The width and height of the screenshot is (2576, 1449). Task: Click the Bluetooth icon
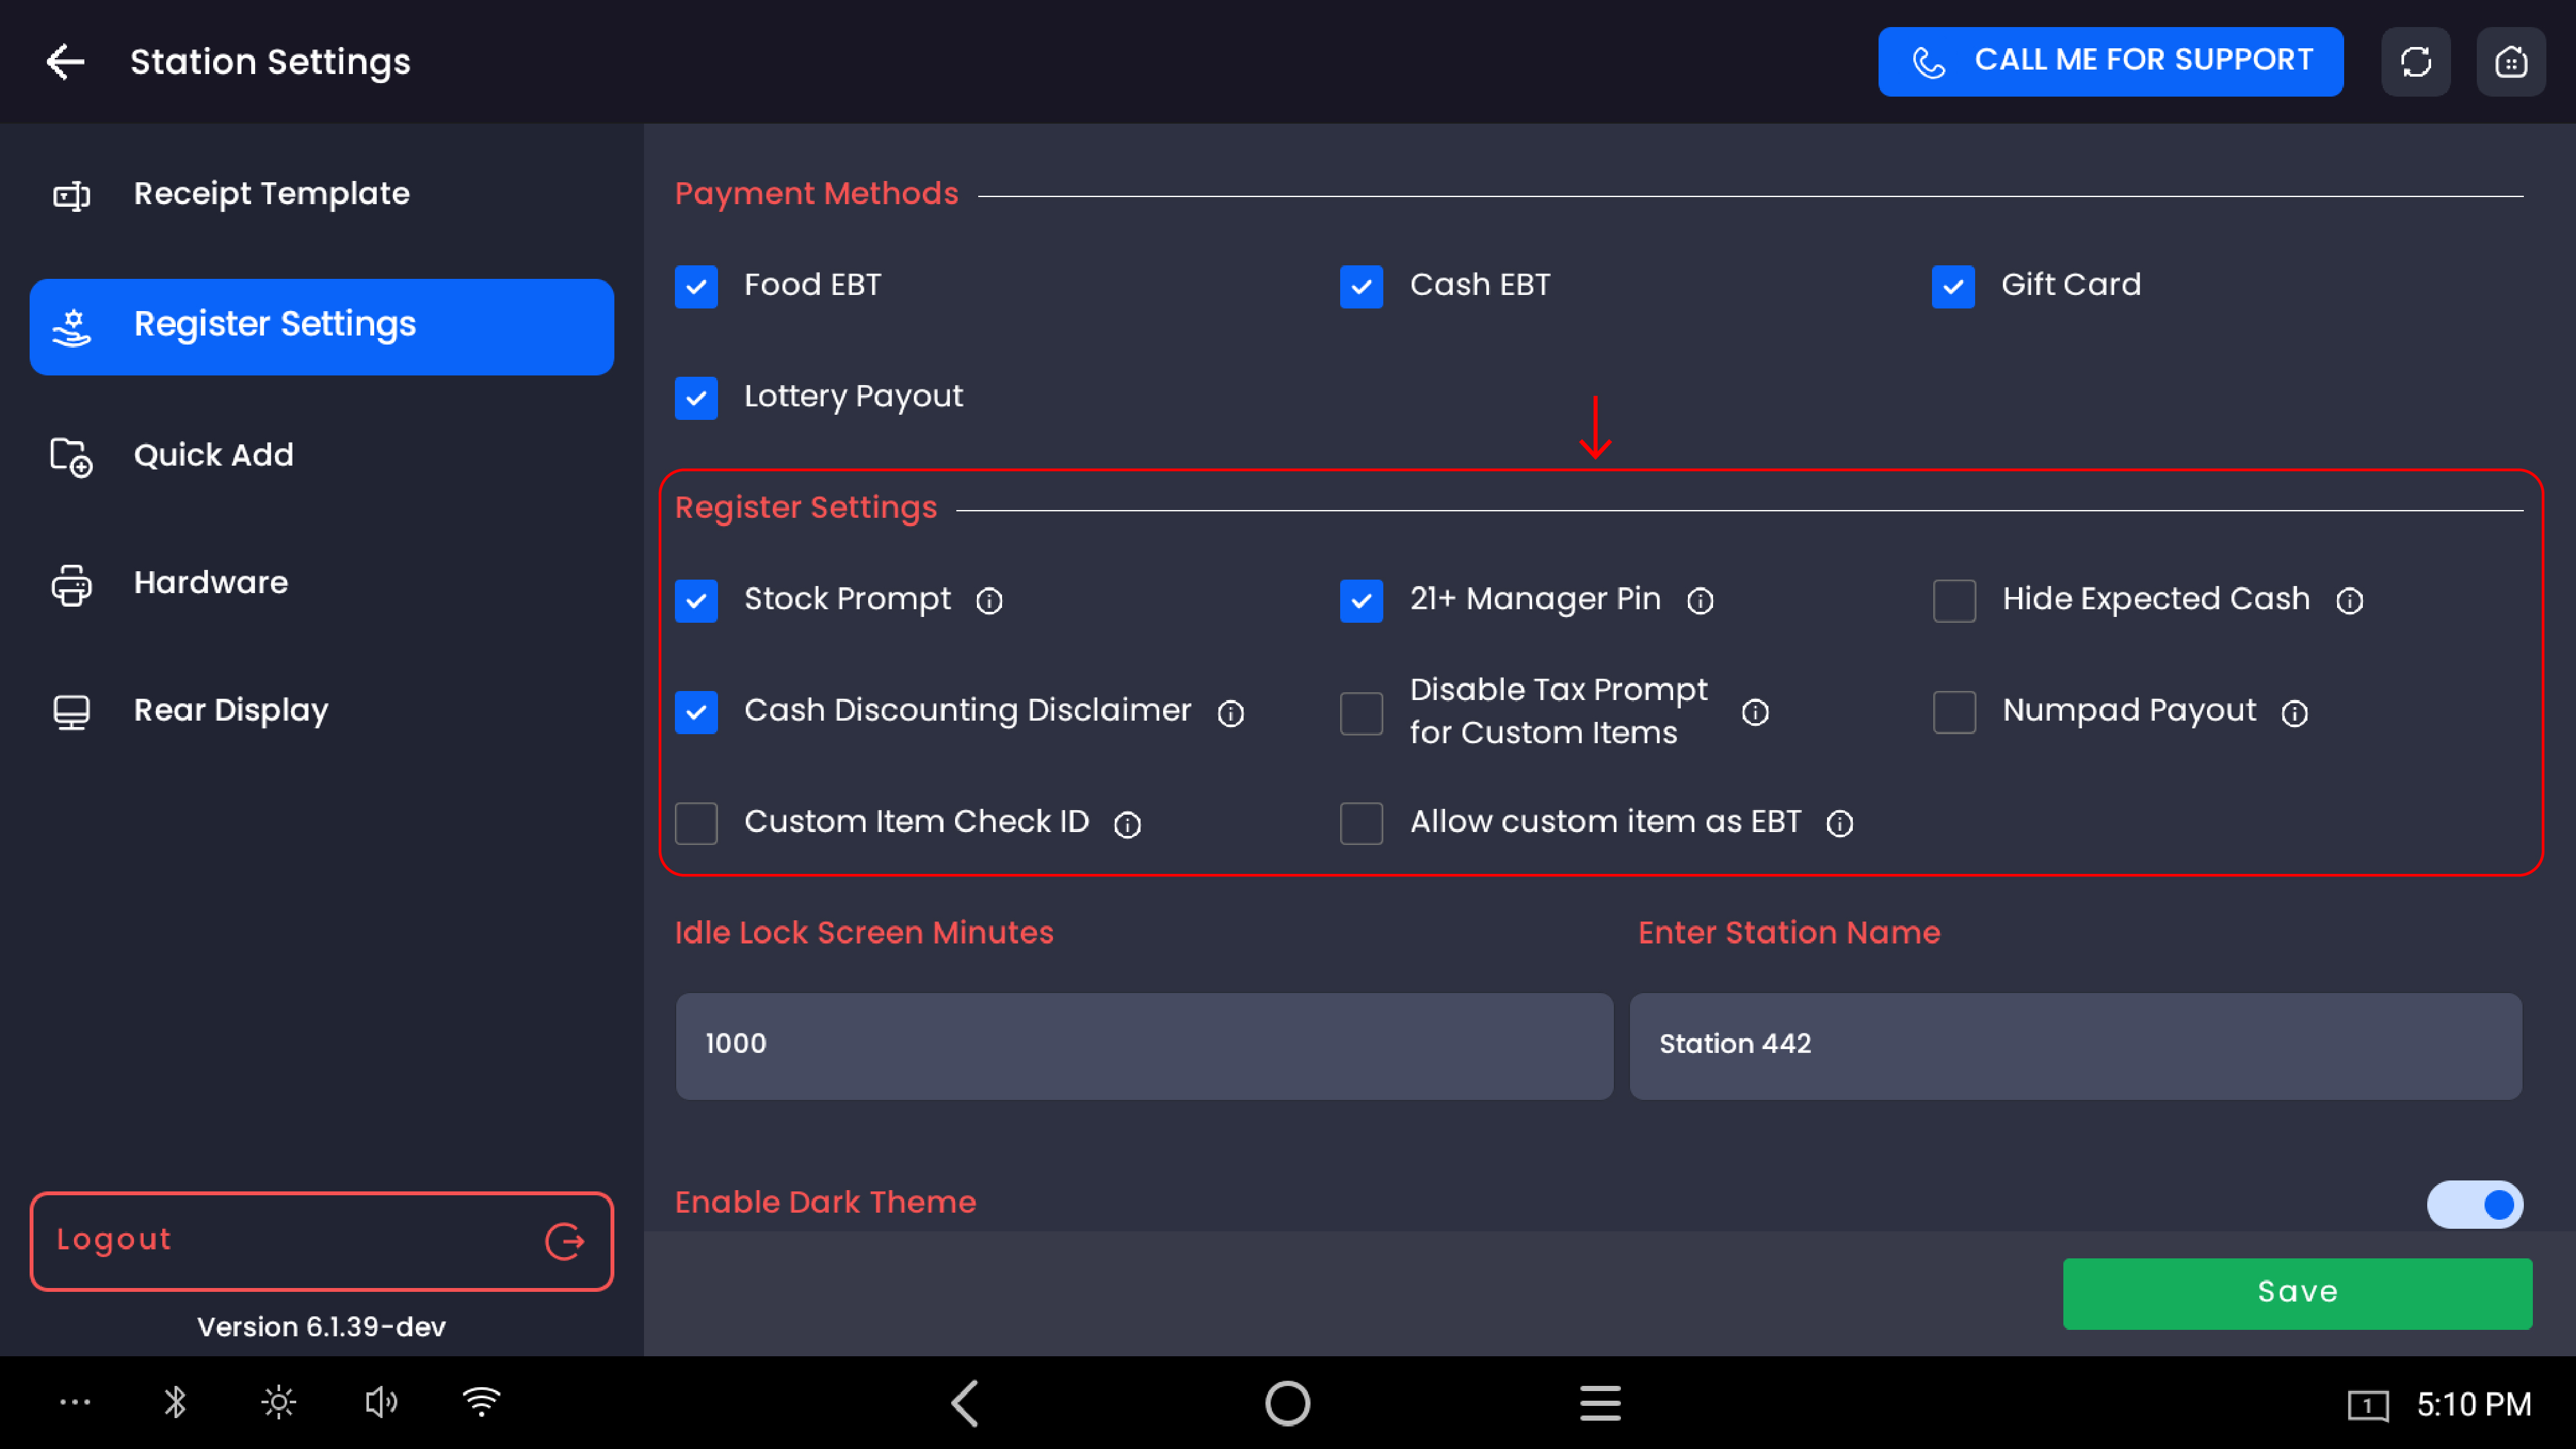(175, 1402)
